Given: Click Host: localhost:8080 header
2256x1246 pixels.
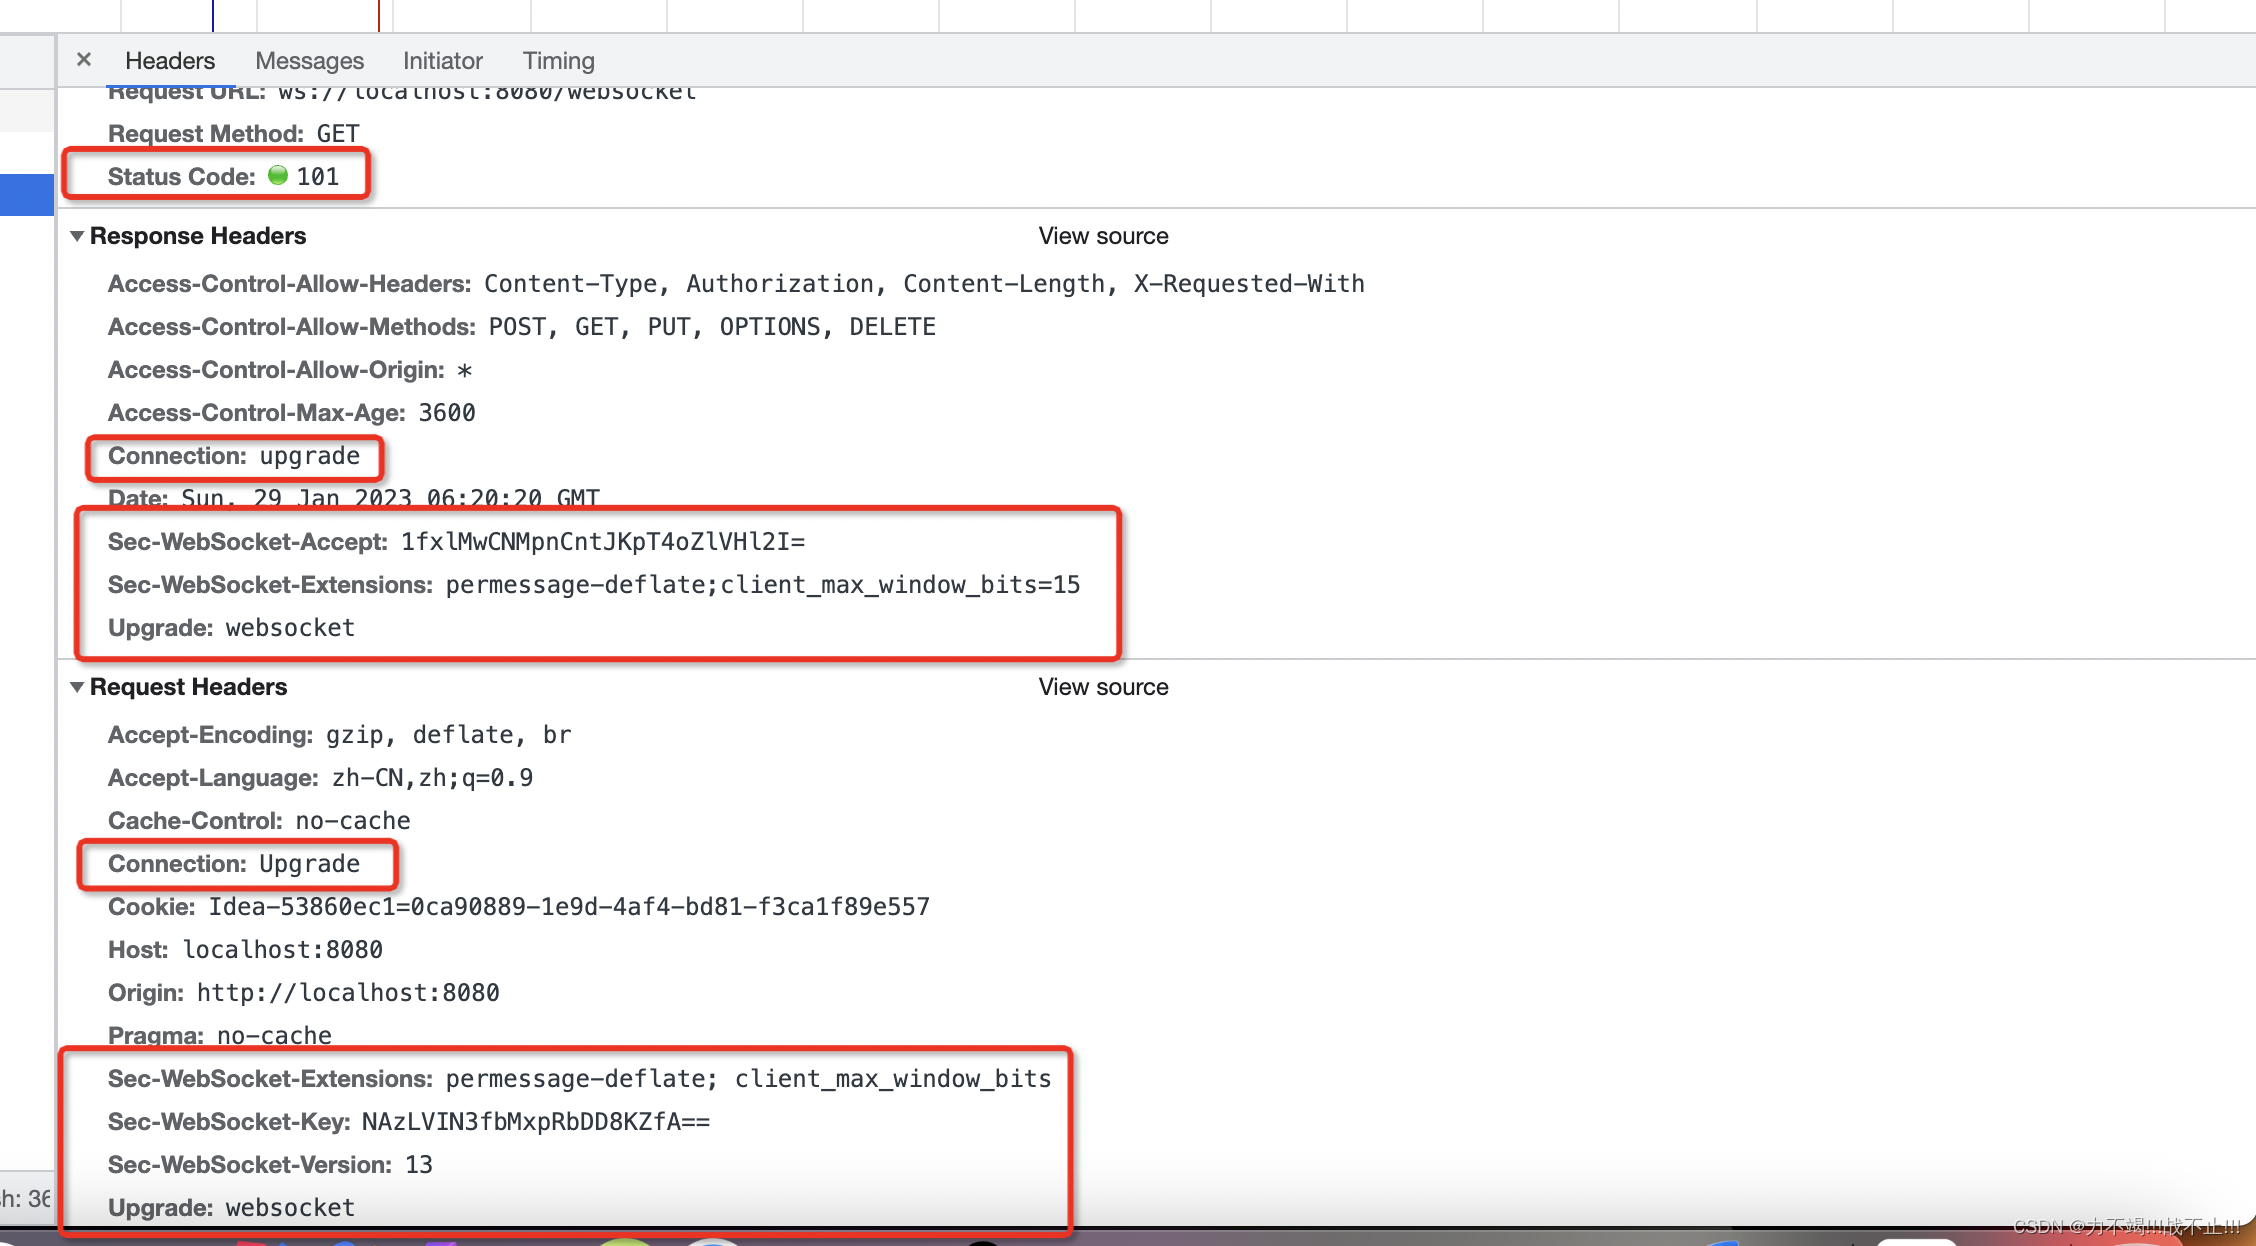Looking at the screenshot, I should (245, 950).
